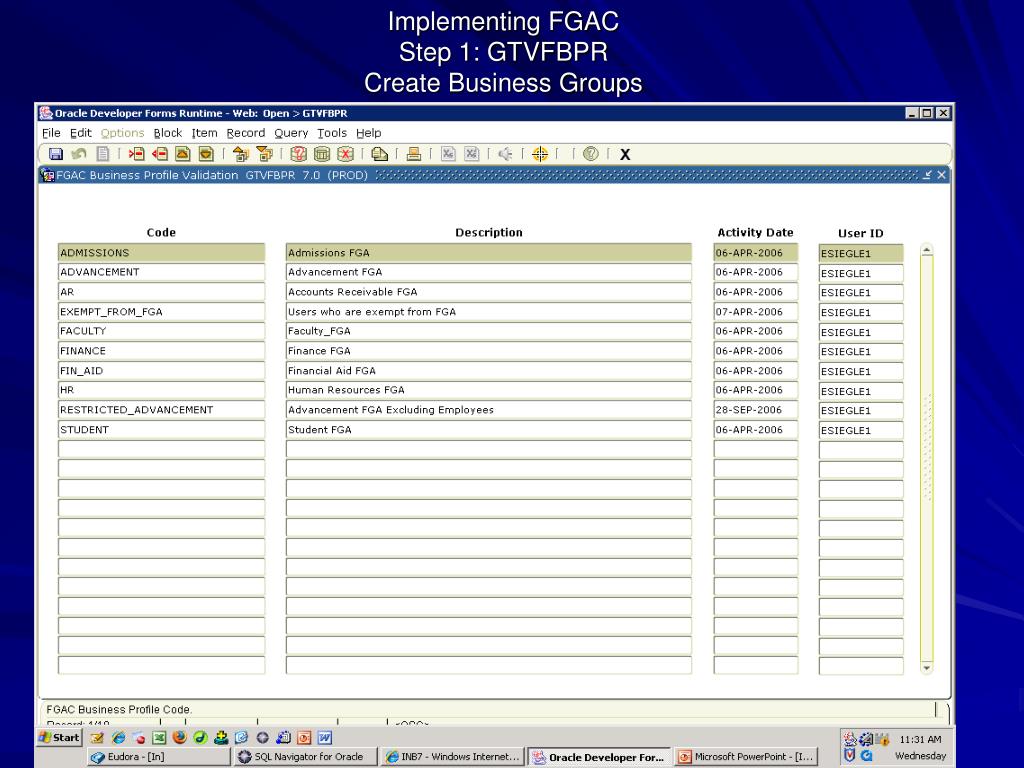
Task: Click the Excel quick launch icon
Action: pyautogui.click(x=159, y=737)
